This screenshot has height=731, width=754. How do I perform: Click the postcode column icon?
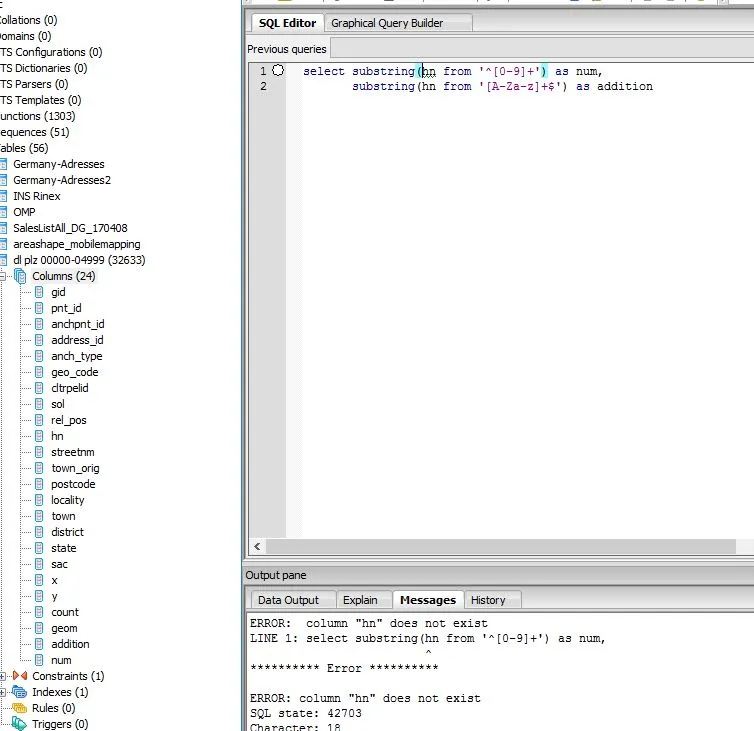39,484
